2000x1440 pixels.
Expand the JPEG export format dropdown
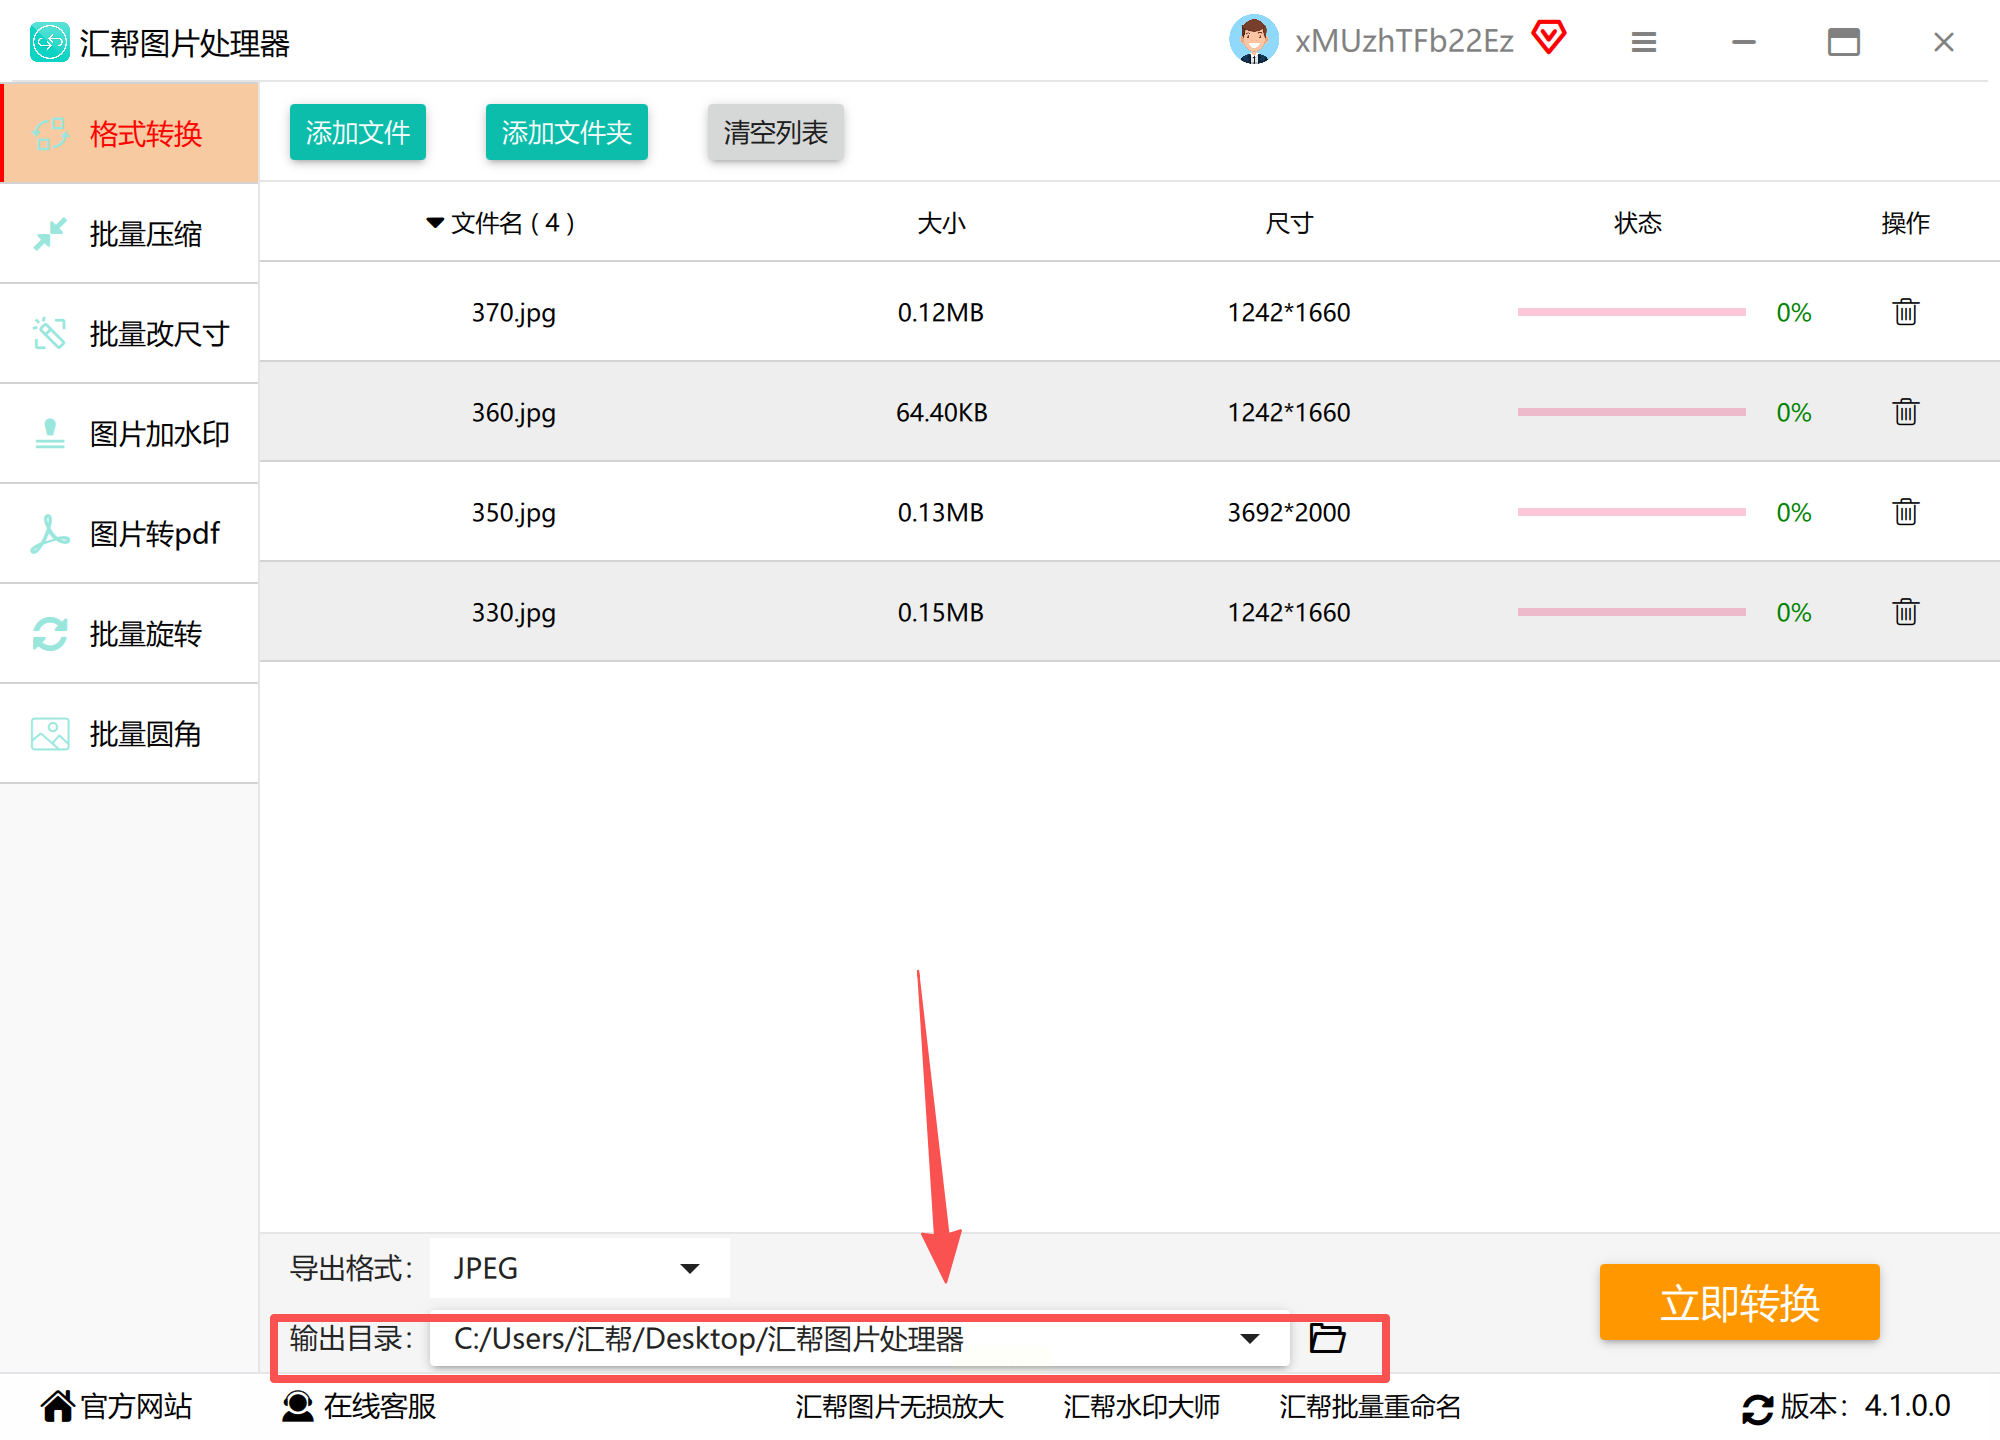689,1268
